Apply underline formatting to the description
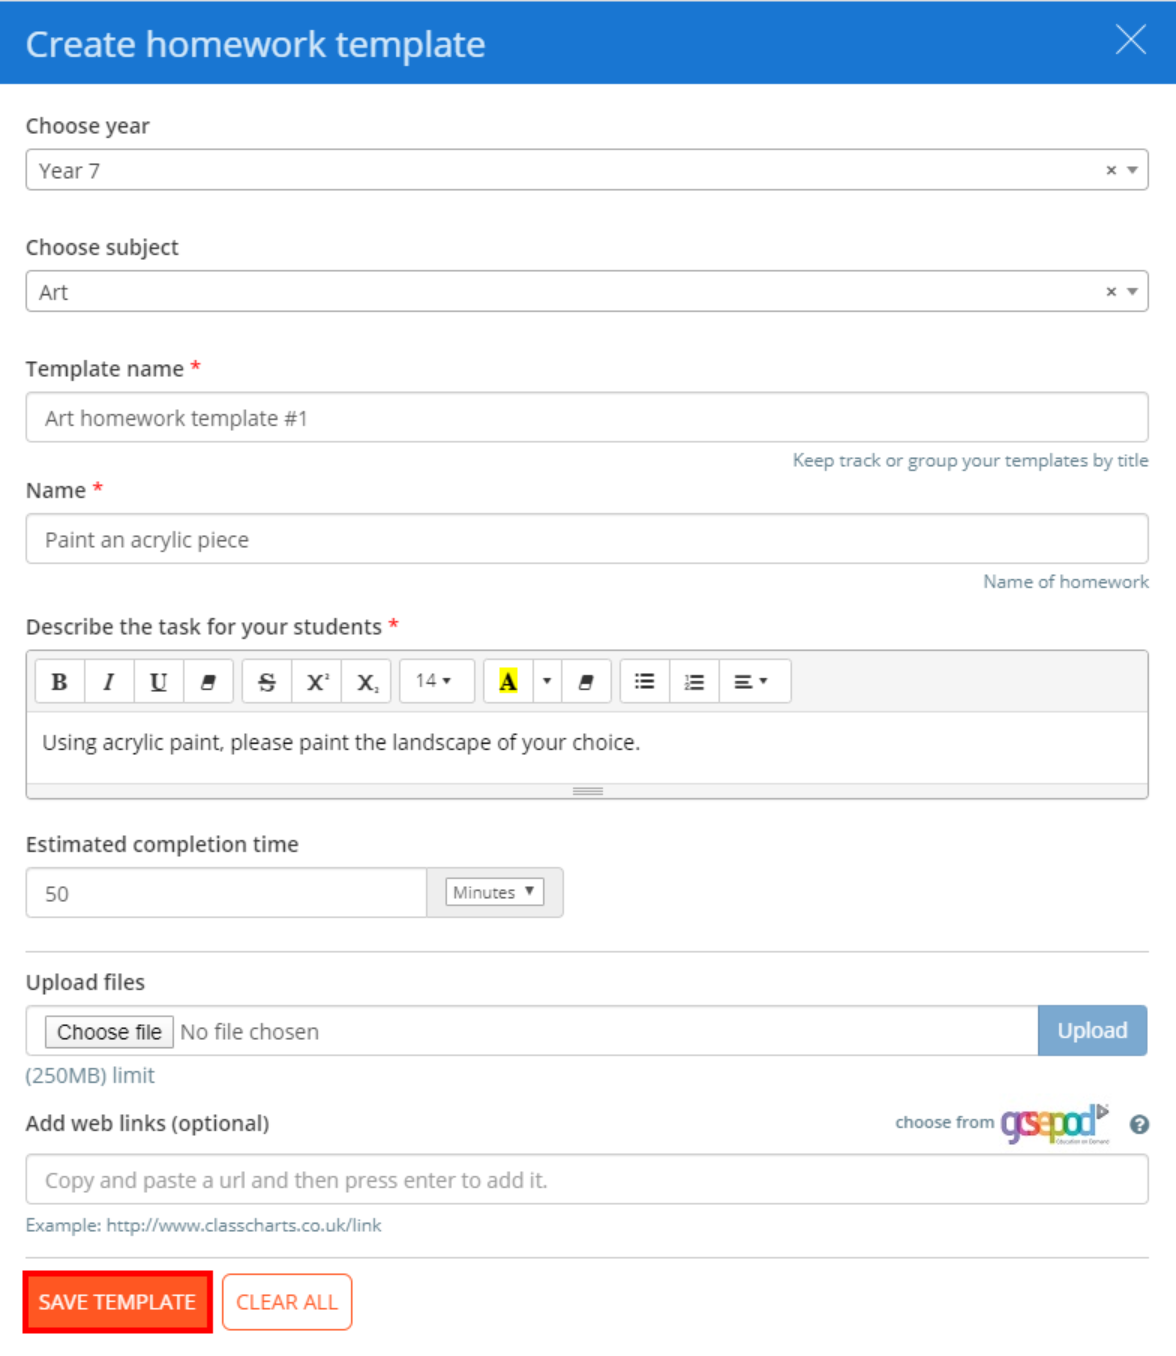1176x1356 pixels. click(x=158, y=681)
